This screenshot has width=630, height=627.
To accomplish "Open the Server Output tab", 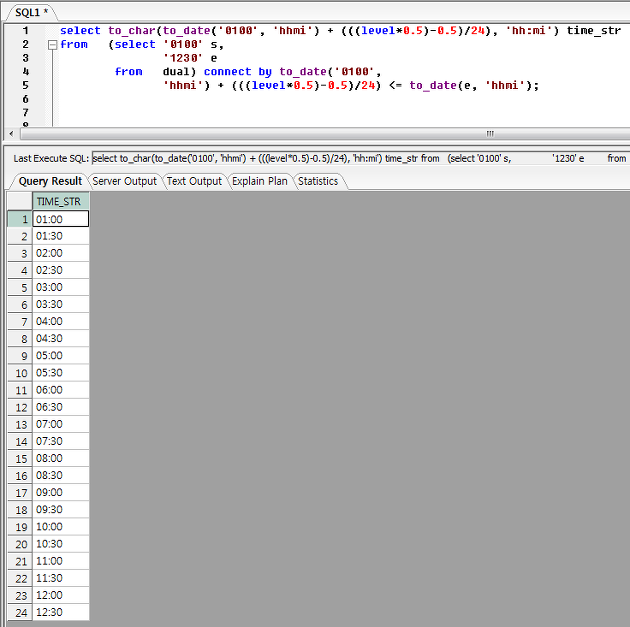I will pos(125,182).
